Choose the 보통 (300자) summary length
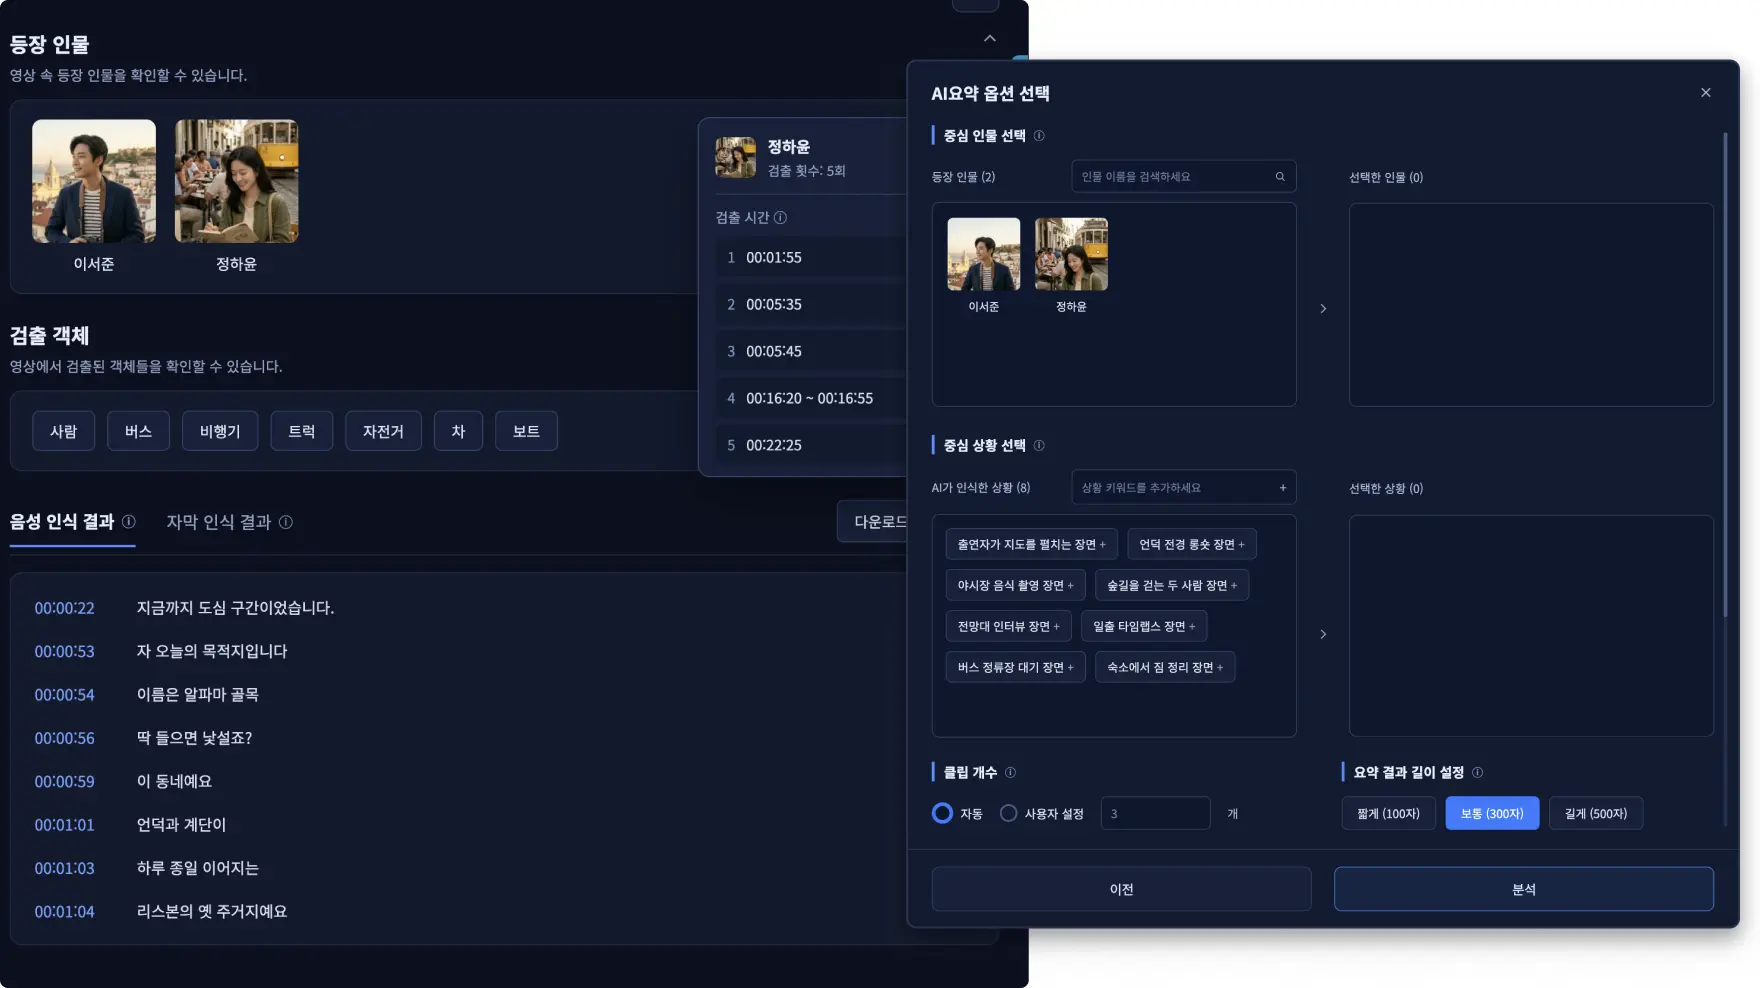 point(1492,814)
